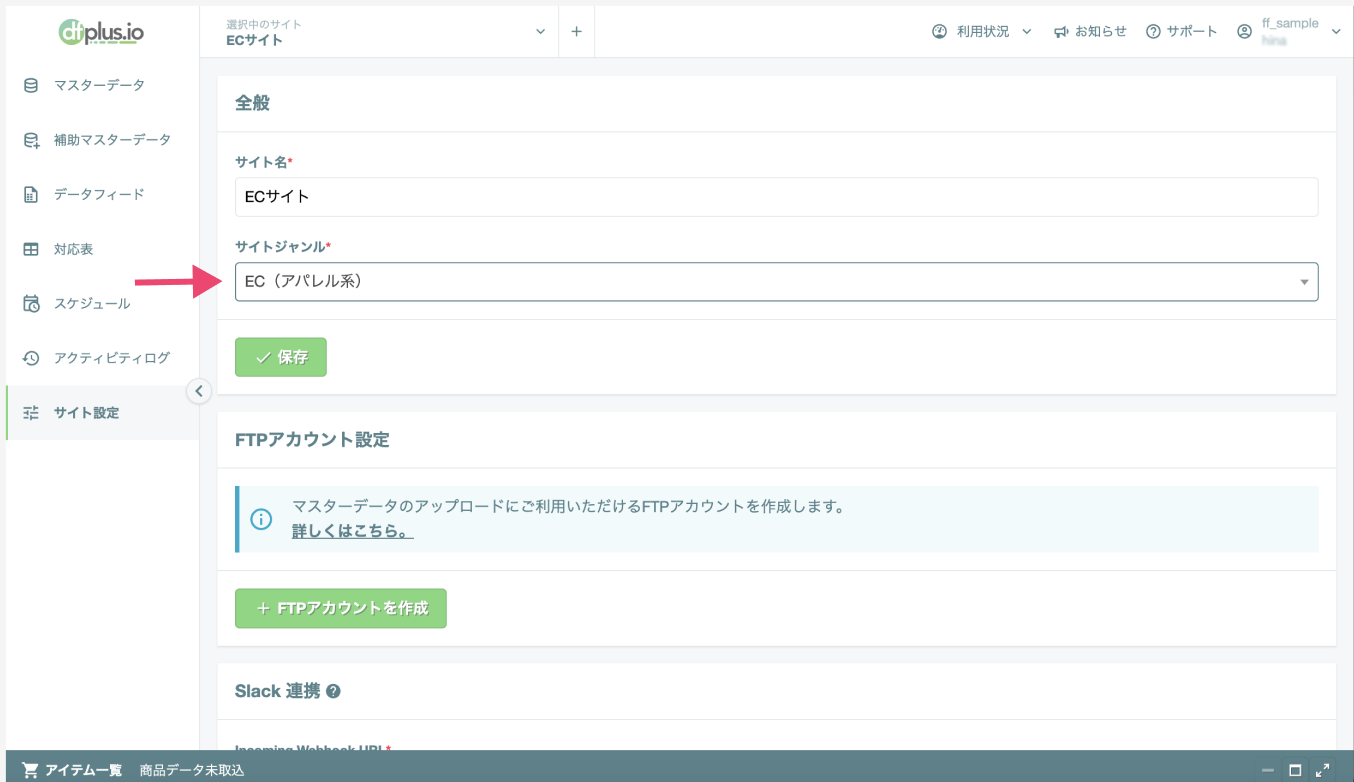Screen dimensions: 1354x782
Task: Click the shopping cart icon in bottom bar
Action: click(x=30, y=770)
